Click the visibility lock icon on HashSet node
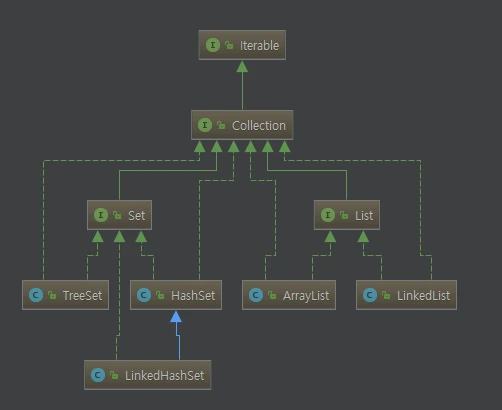502x410 pixels. click(x=160, y=295)
